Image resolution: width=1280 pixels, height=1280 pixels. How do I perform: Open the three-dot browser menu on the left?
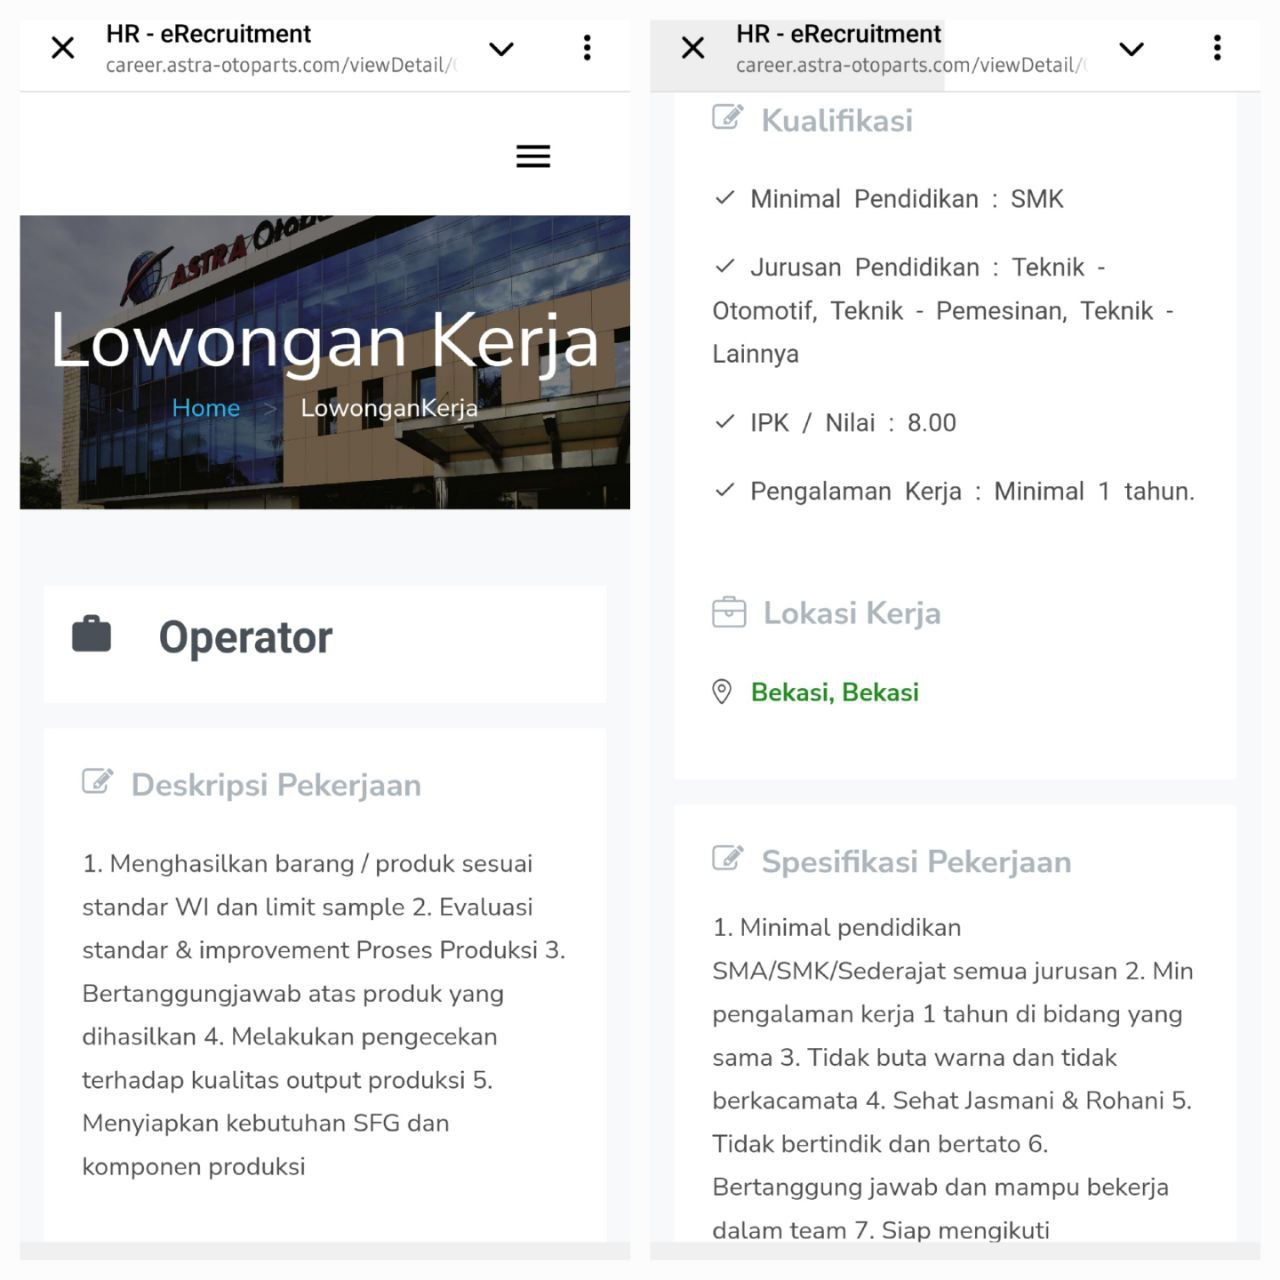pos(587,47)
